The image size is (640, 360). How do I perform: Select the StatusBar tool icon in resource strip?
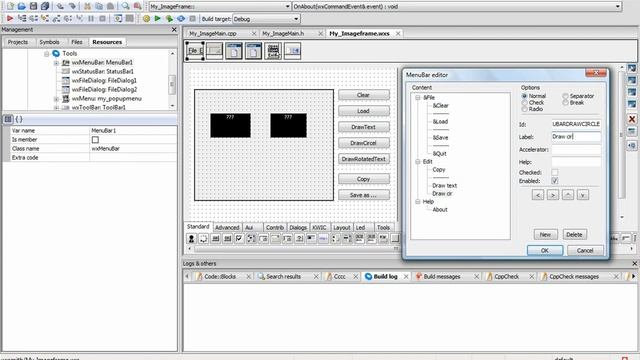tap(214, 51)
